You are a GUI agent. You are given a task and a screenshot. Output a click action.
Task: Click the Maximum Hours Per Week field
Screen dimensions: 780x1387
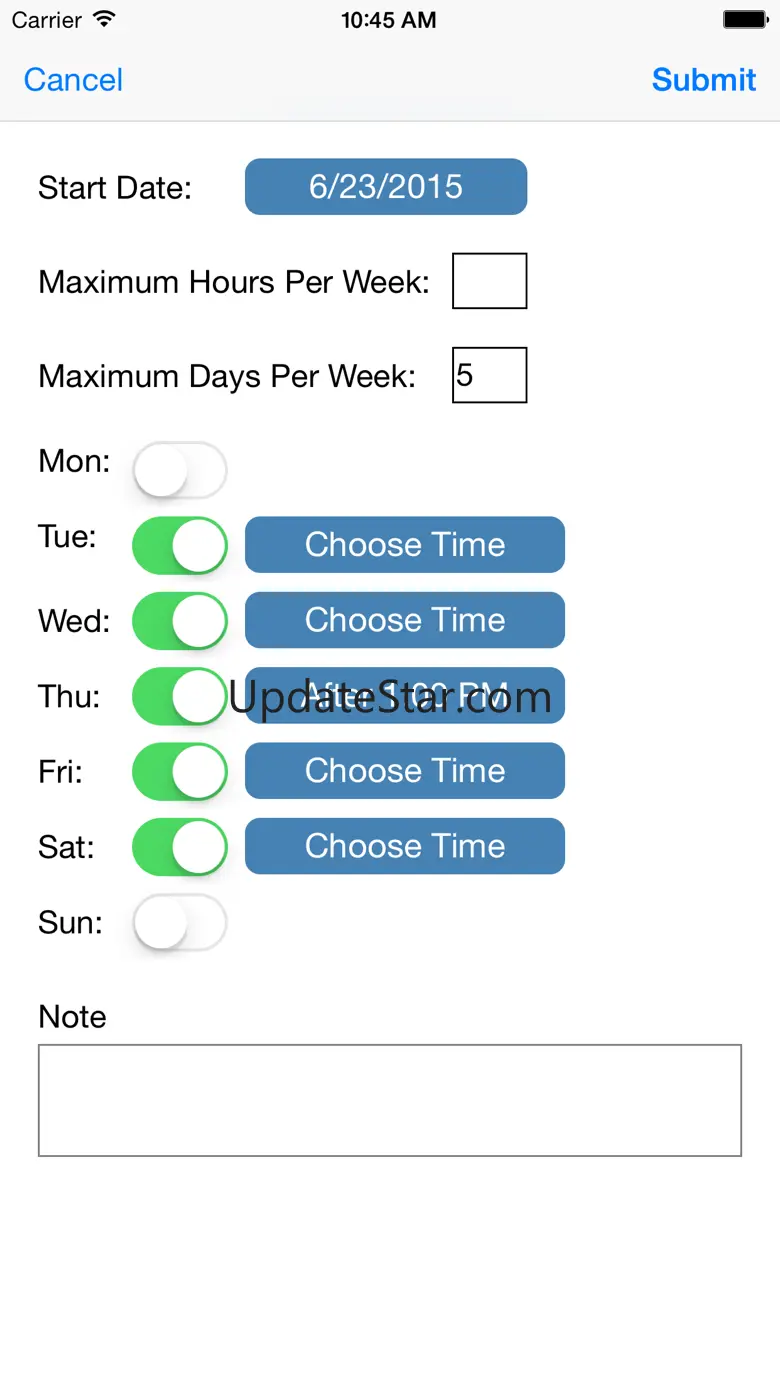tap(489, 281)
